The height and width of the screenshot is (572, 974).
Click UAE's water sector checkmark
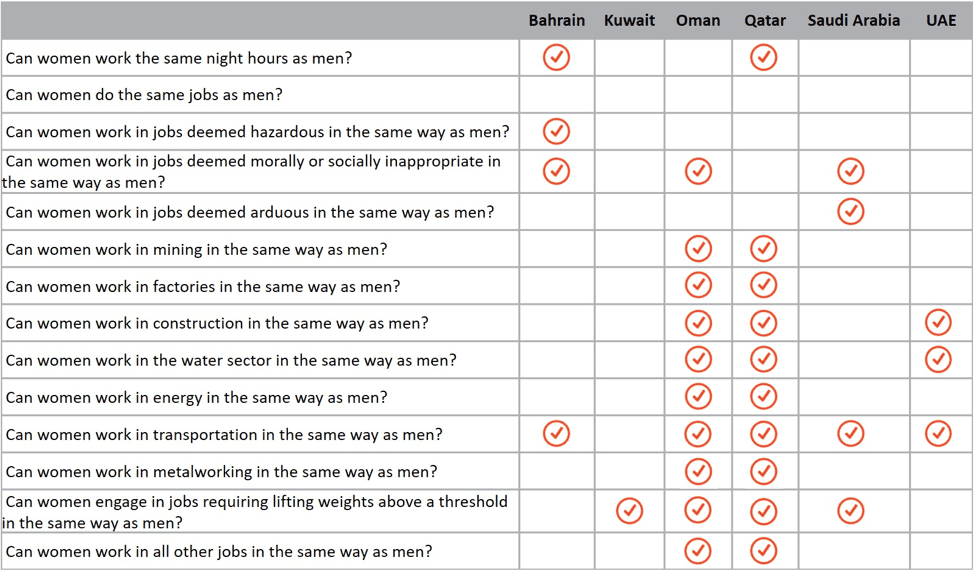click(x=938, y=359)
